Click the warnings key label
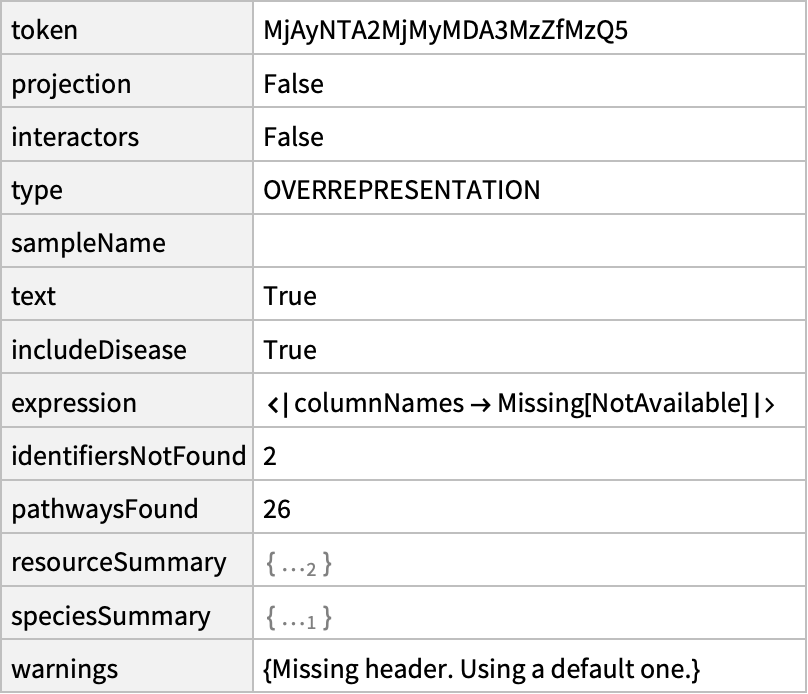 [x=64, y=670]
